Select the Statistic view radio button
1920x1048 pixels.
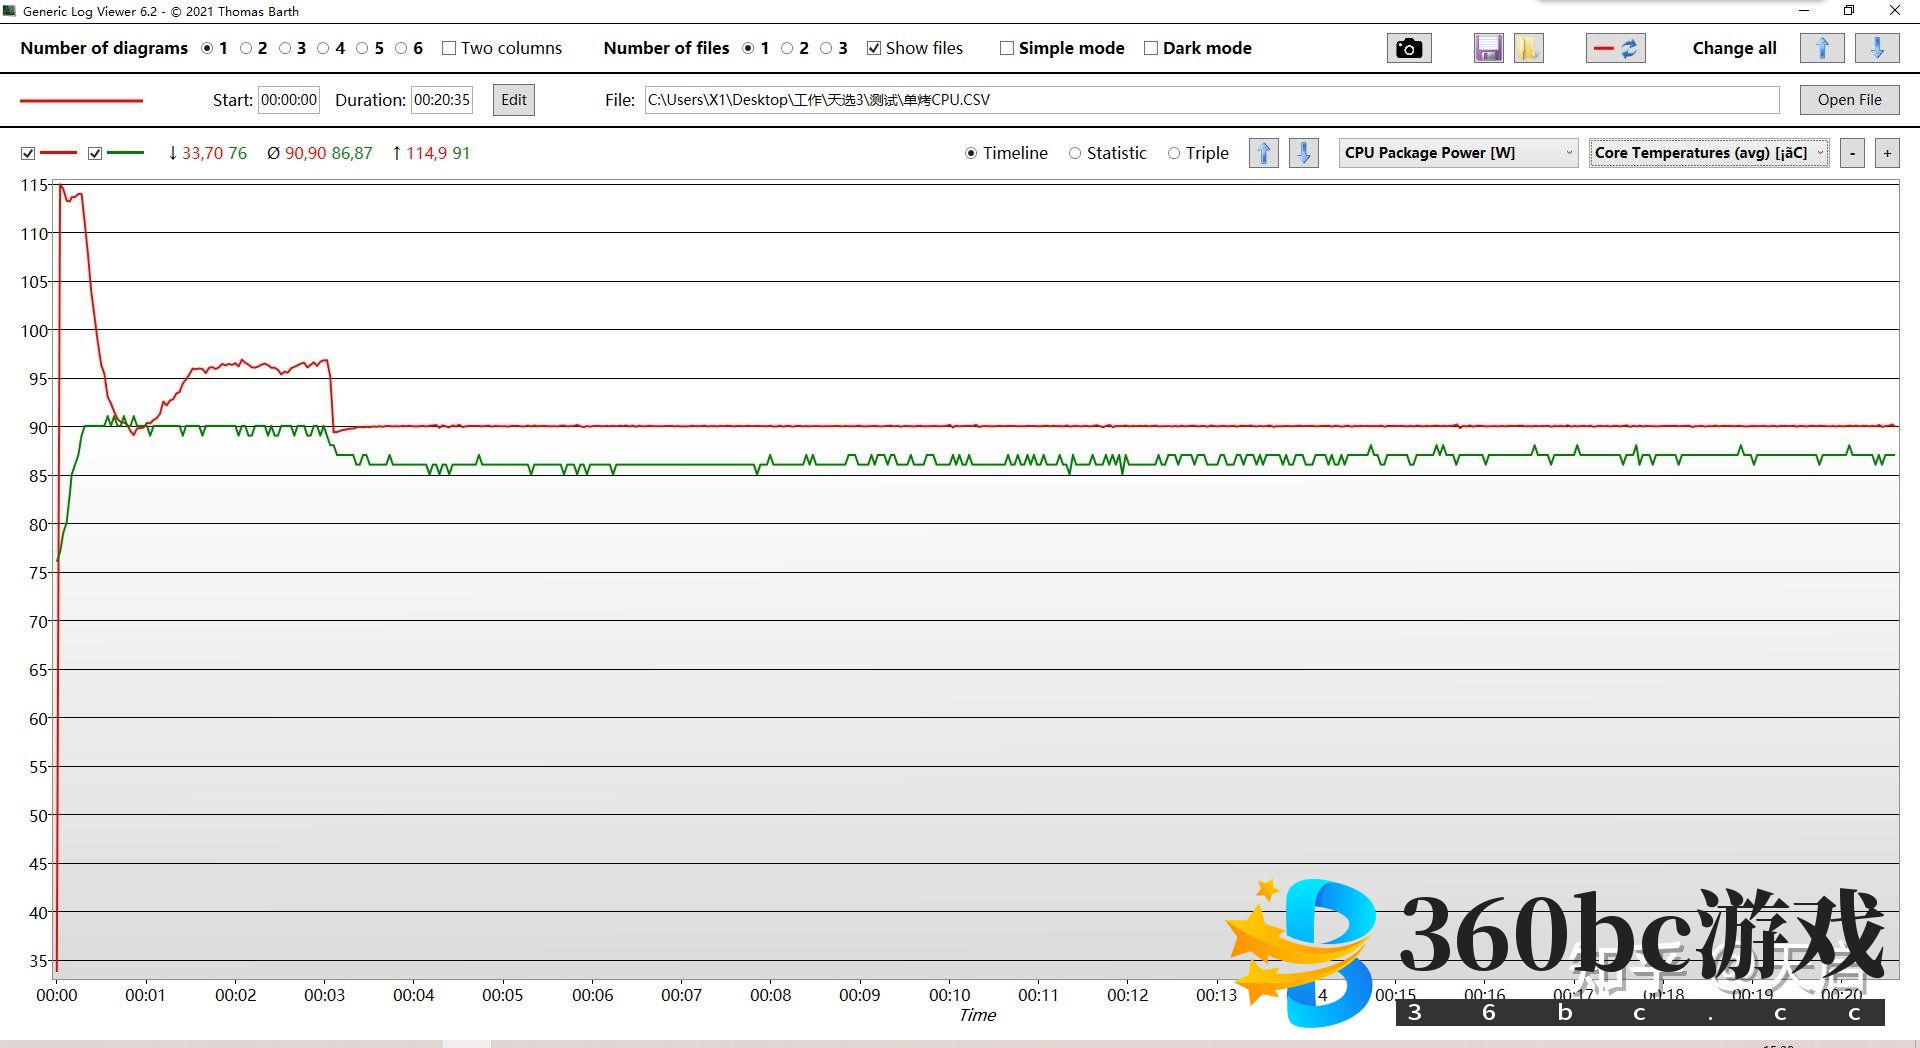point(1075,153)
